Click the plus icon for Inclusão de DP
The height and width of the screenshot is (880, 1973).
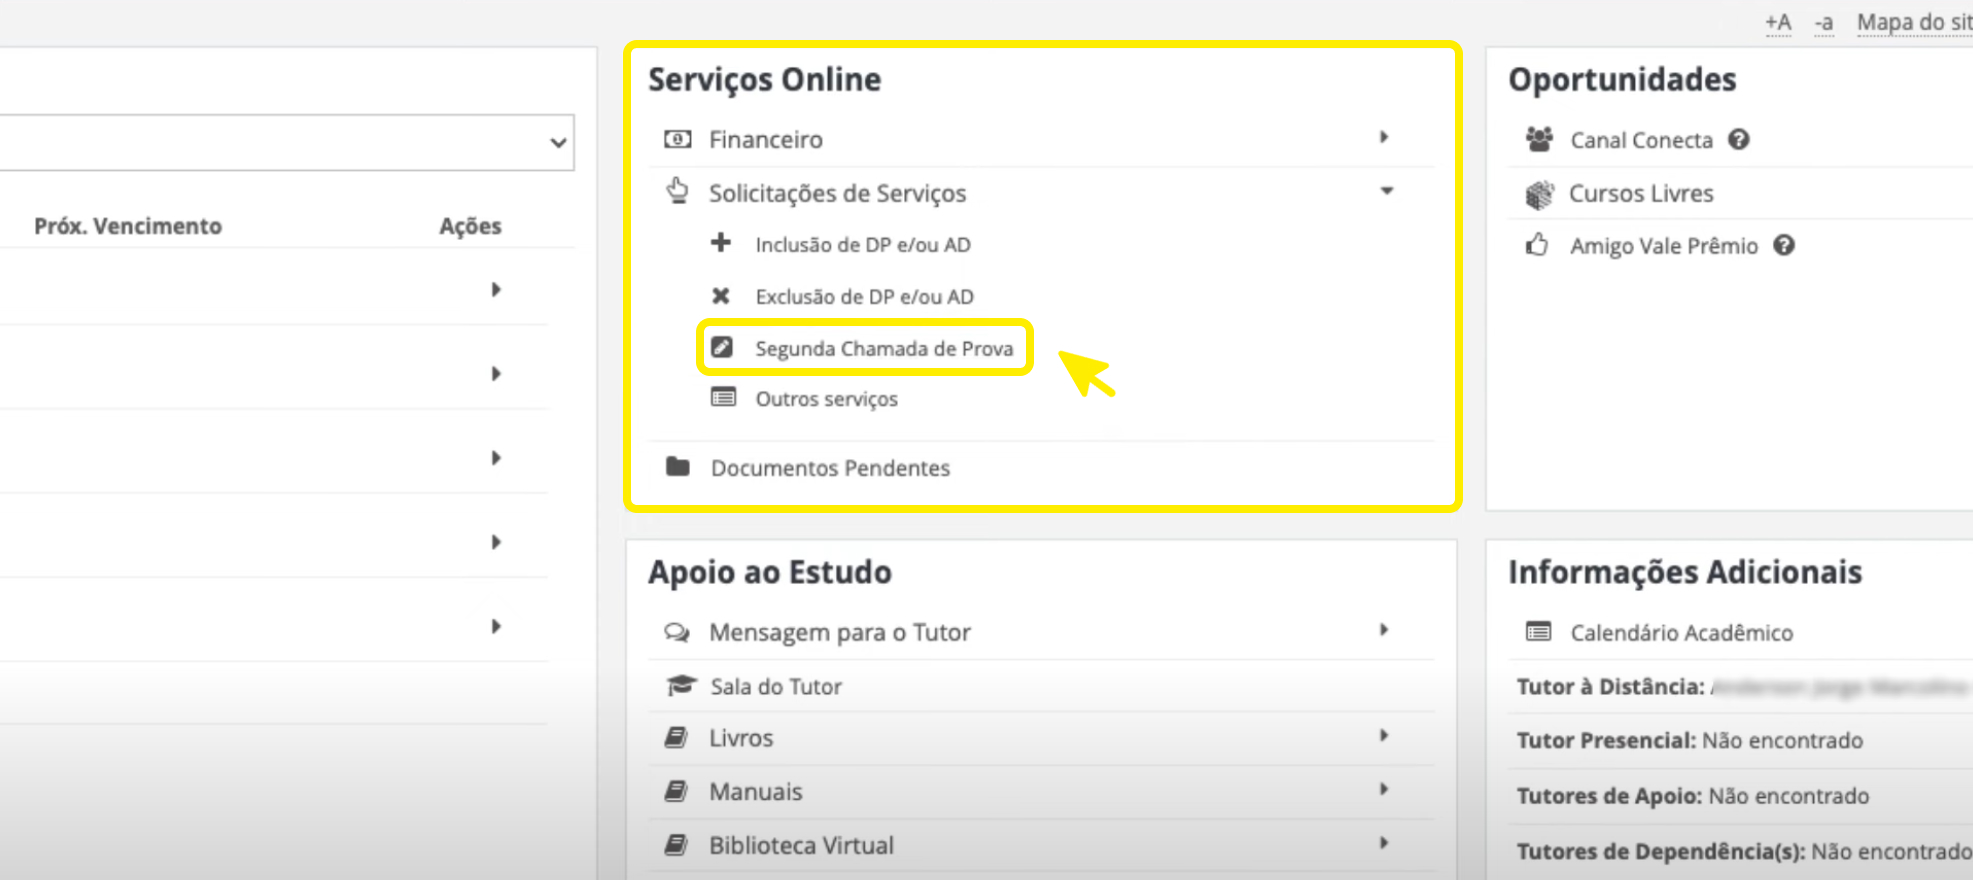point(720,243)
